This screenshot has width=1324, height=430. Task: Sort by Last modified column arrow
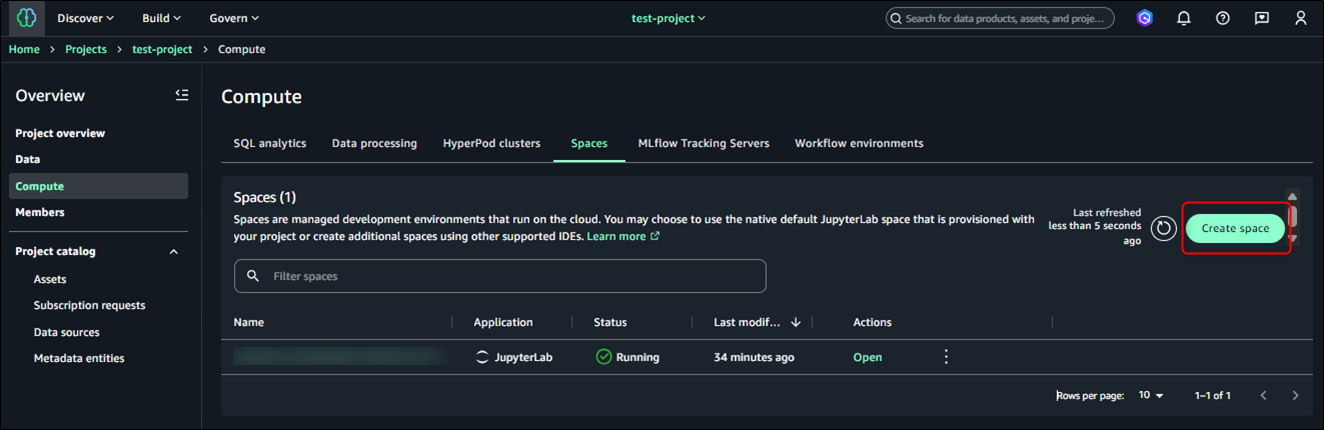[x=796, y=322]
